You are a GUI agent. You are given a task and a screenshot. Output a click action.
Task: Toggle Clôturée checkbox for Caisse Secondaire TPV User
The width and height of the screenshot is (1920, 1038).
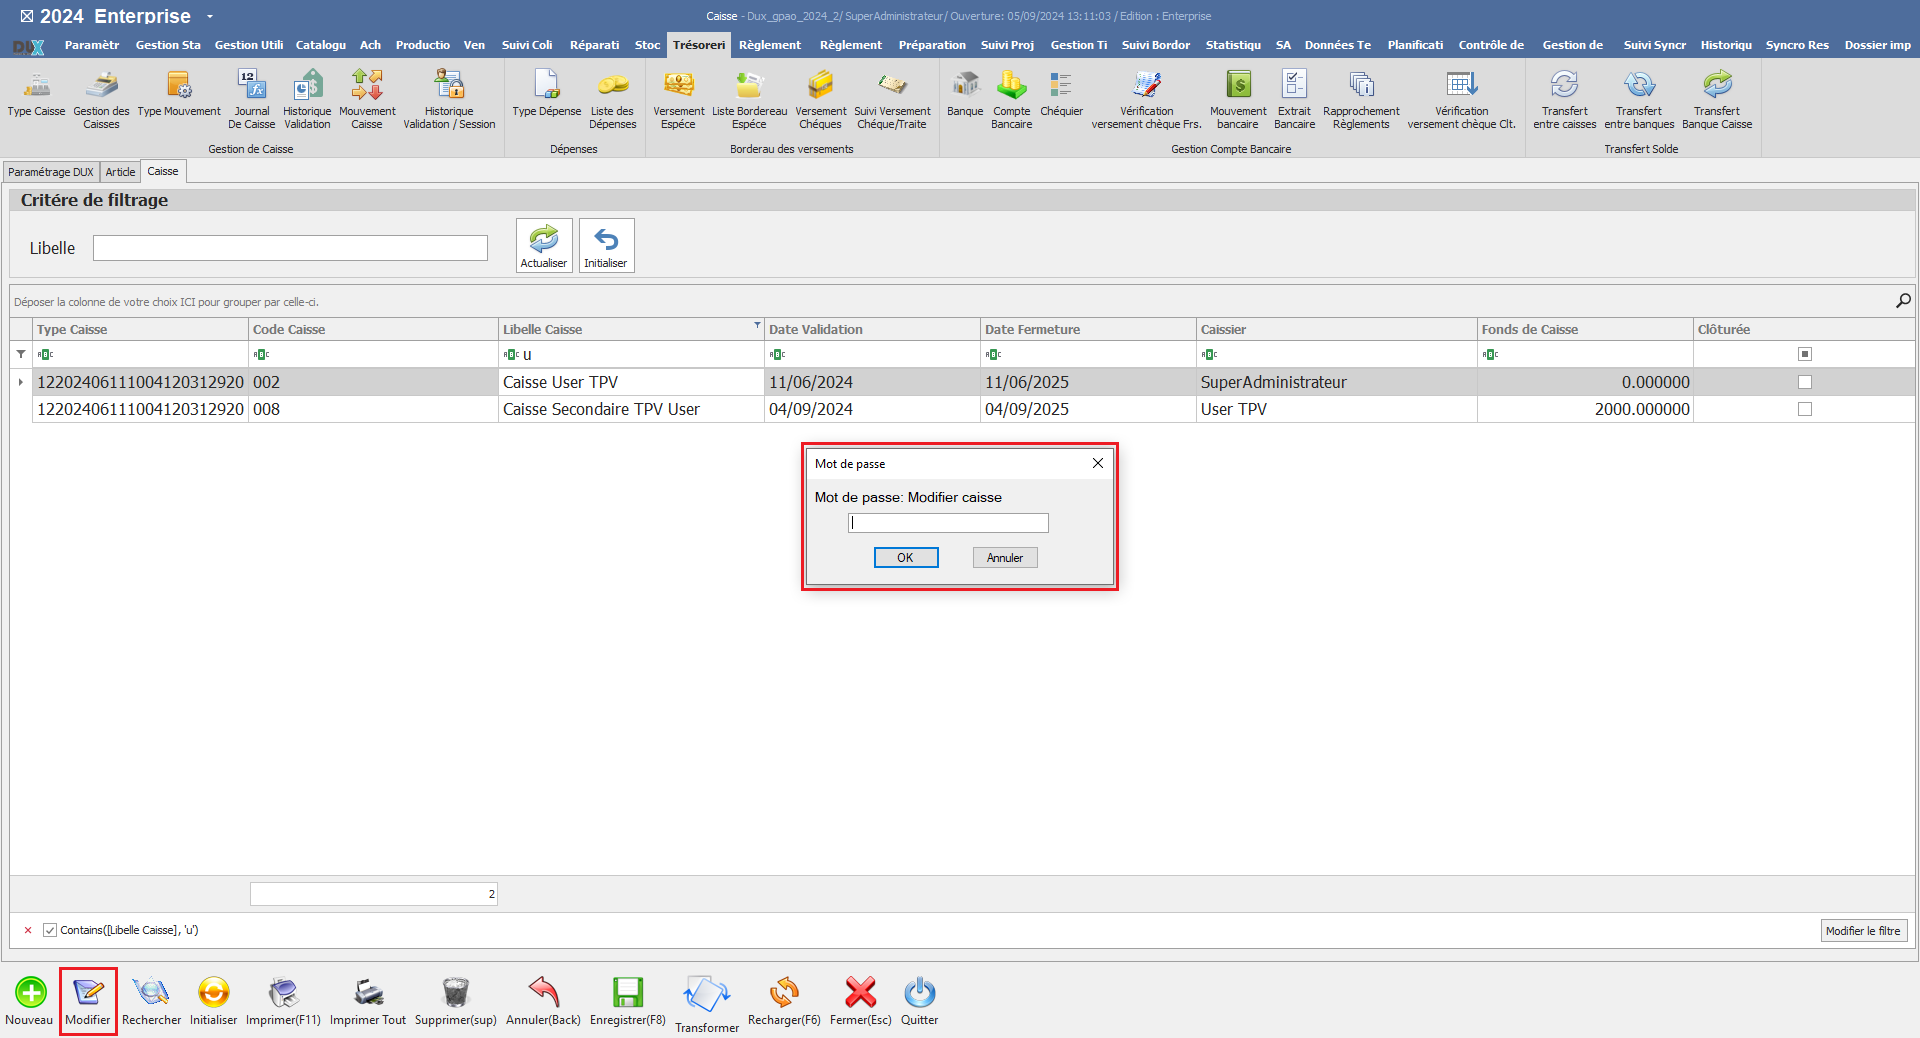(x=1805, y=409)
